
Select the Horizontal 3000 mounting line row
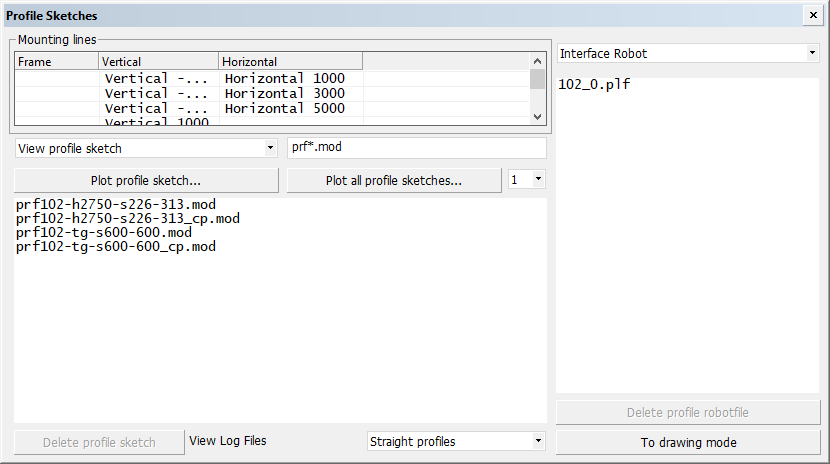tap(284, 93)
